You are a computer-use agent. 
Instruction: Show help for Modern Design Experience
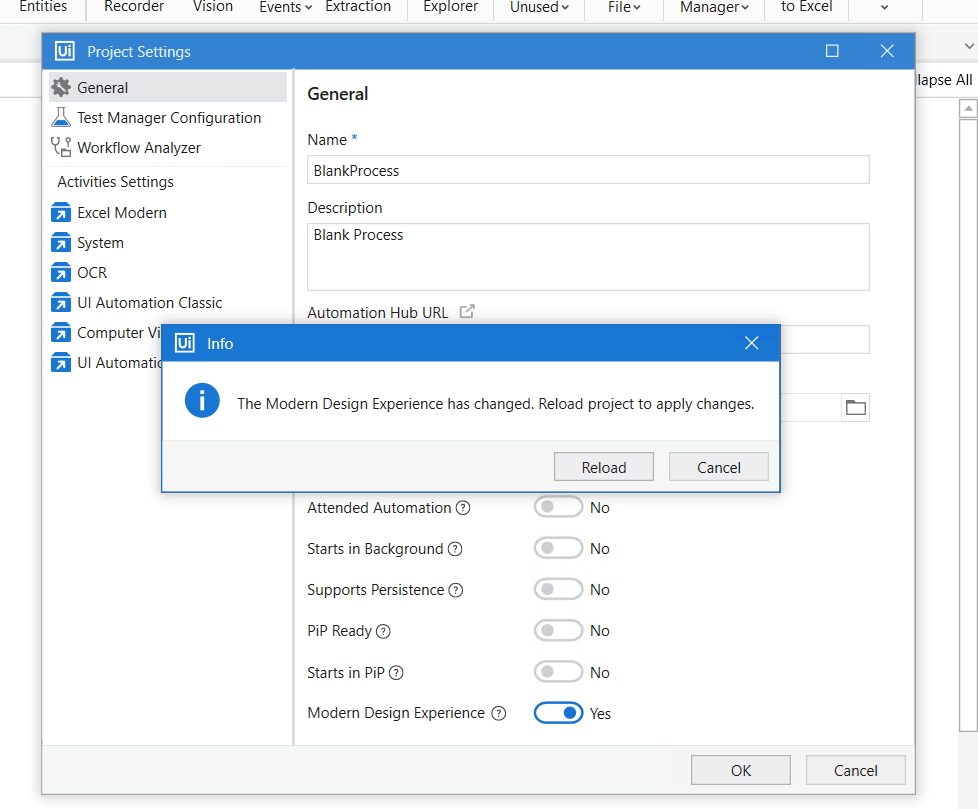[498, 713]
